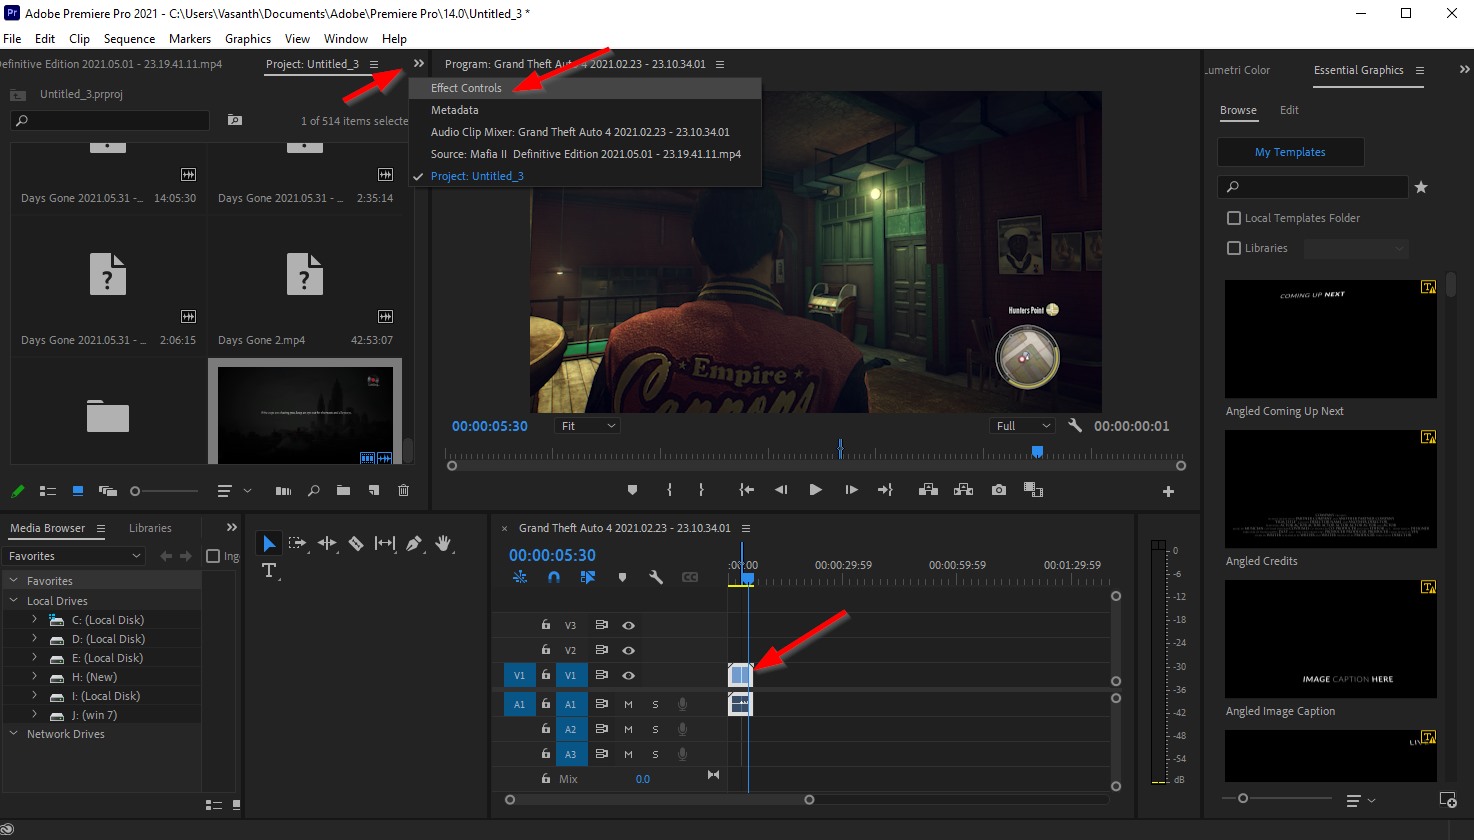Toggle lock on track V3
1474x840 pixels.
[545, 625]
